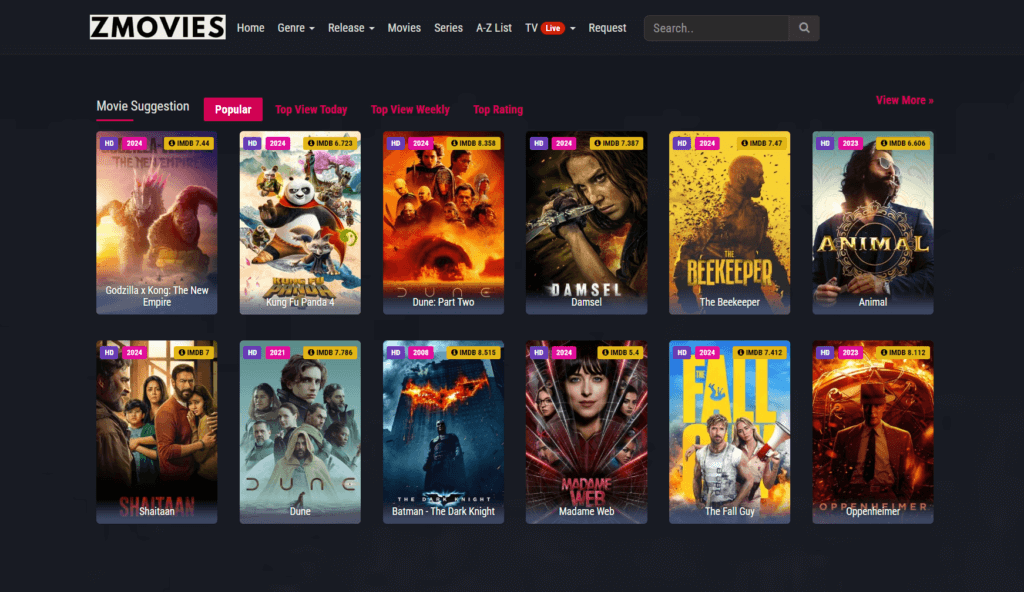Switch to the Top View Today tab

(x=311, y=109)
